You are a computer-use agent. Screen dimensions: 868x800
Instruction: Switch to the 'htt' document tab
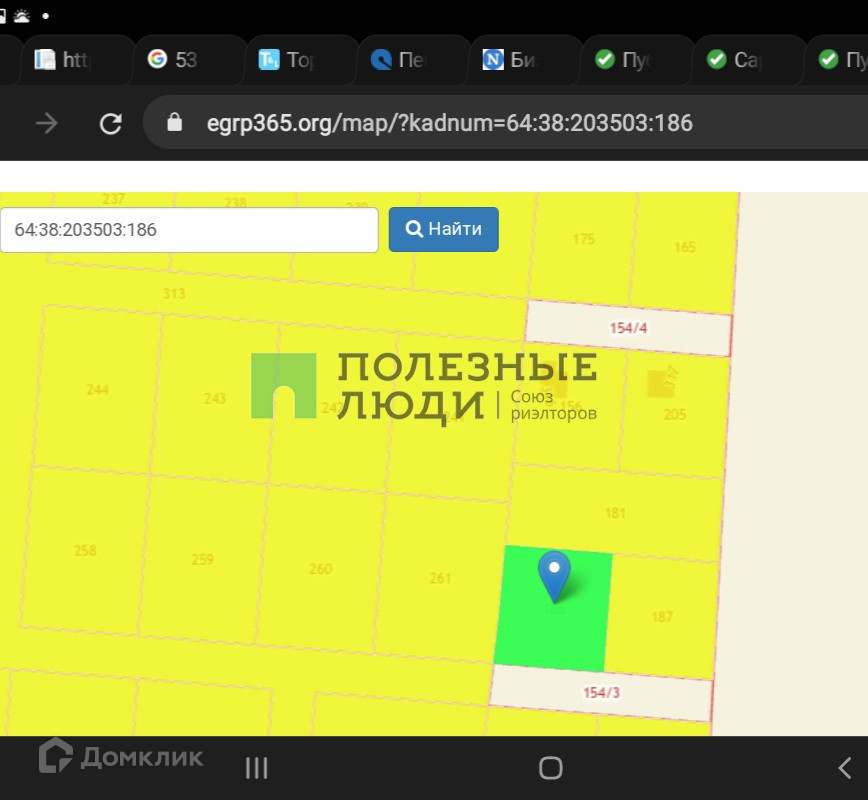pos(77,60)
